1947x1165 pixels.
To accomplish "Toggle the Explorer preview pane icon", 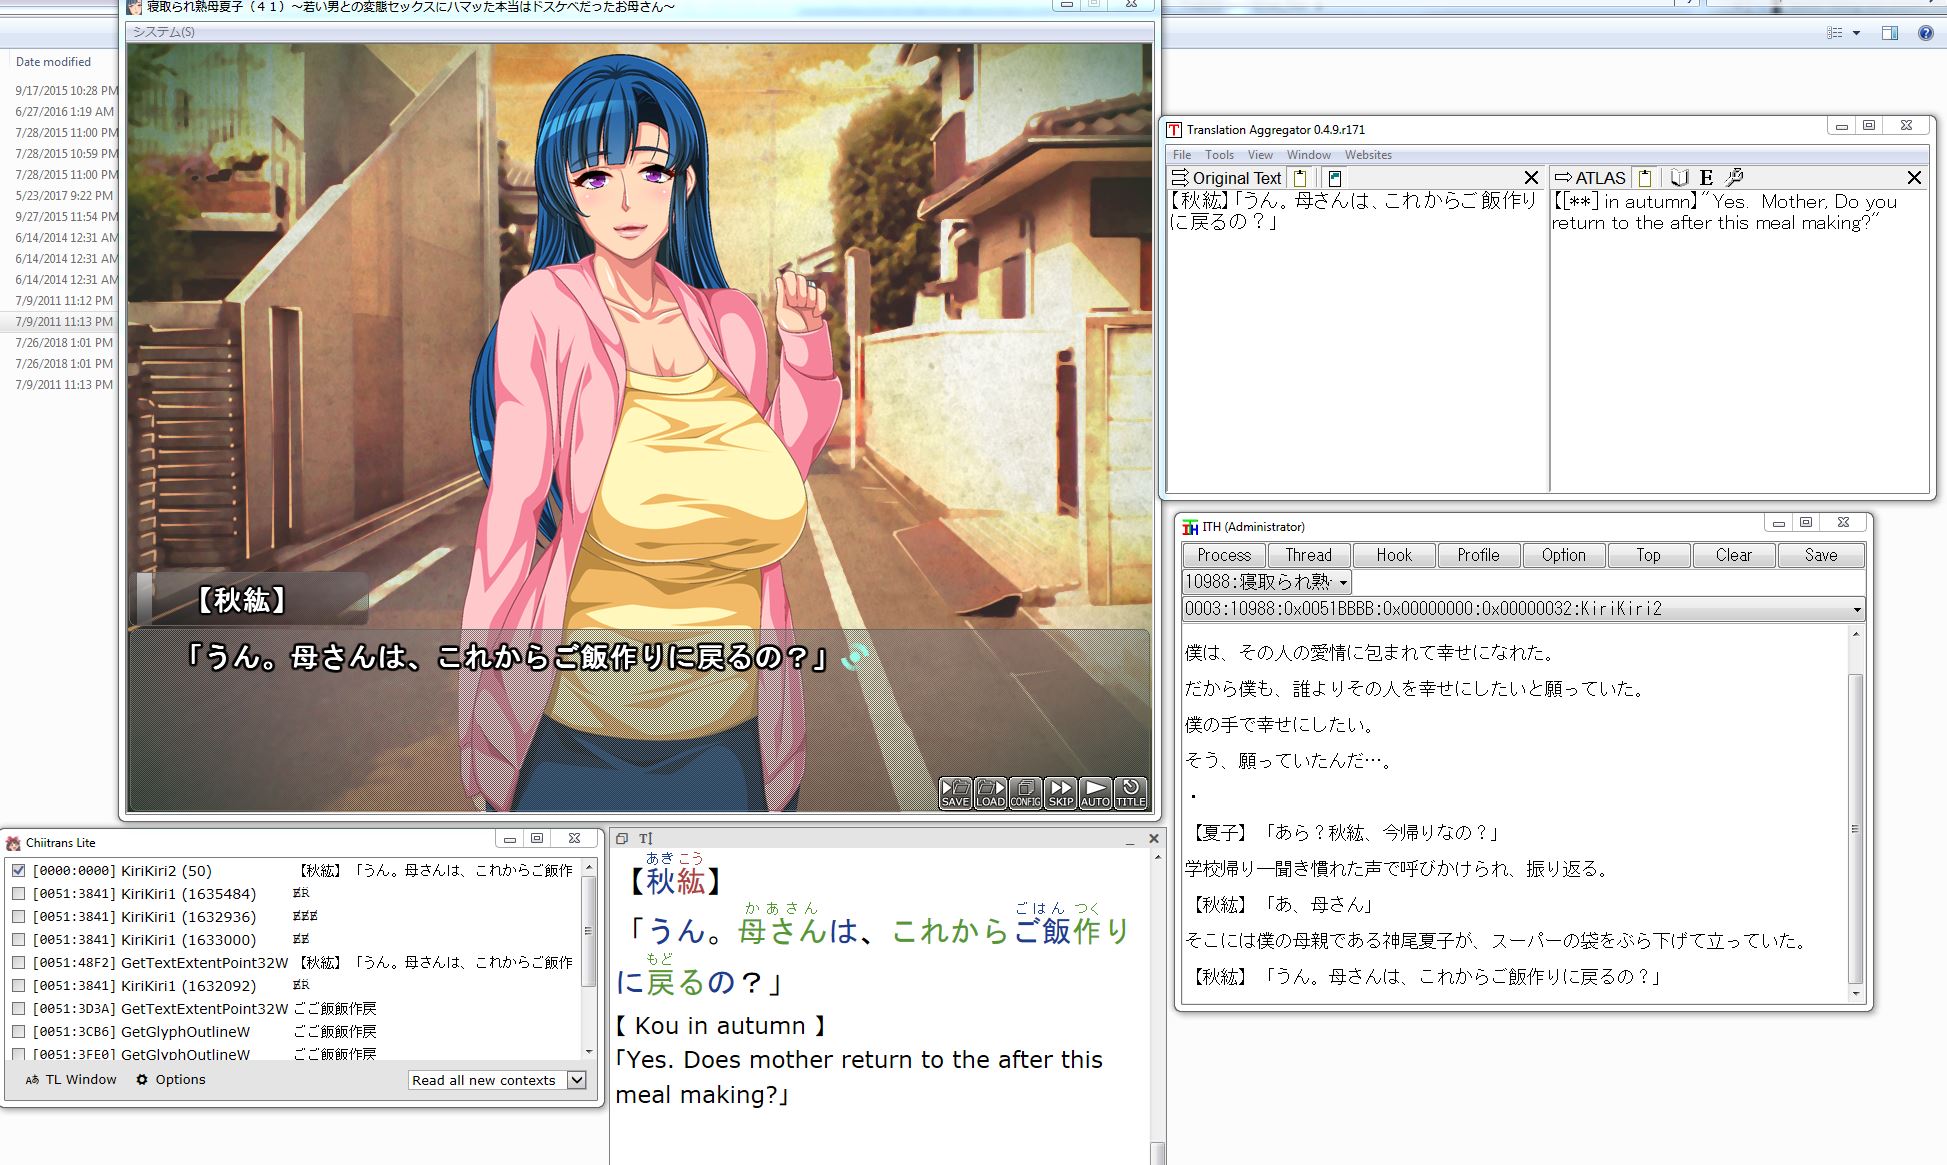I will coord(1889,33).
